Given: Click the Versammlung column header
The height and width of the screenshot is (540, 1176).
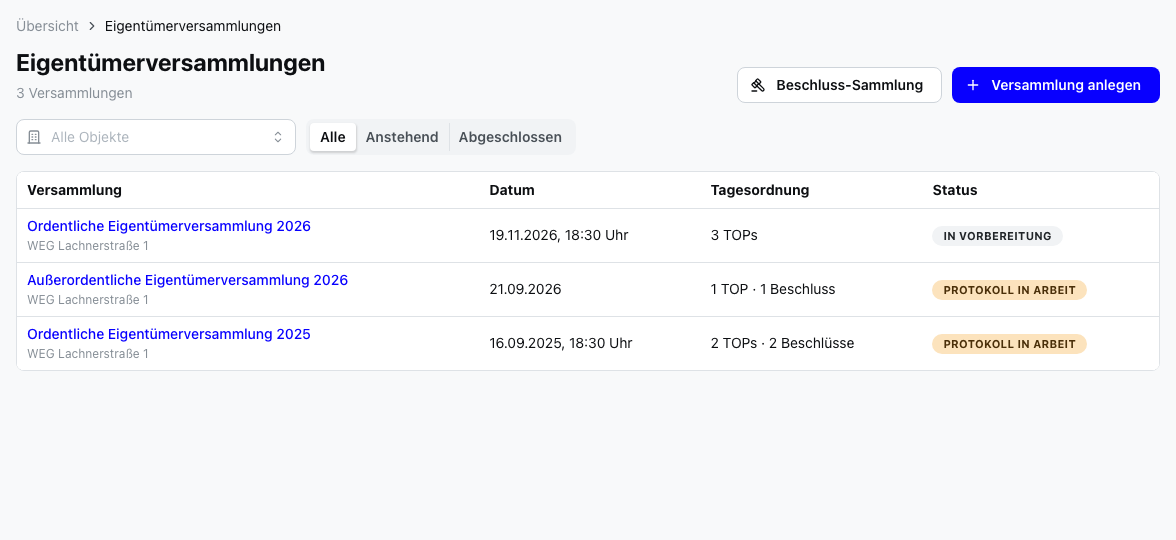Looking at the screenshot, I should [x=74, y=190].
